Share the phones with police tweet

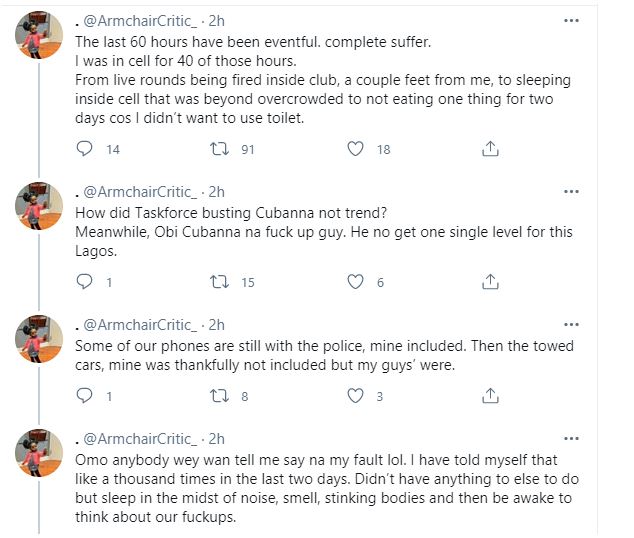(490, 396)
